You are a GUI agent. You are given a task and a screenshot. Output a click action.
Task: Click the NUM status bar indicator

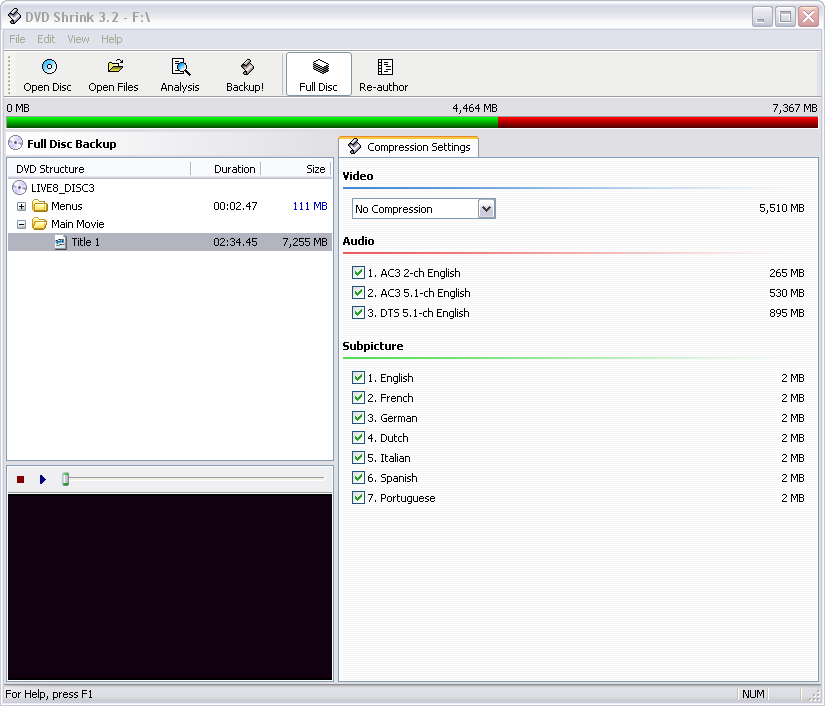pos(753,694)
